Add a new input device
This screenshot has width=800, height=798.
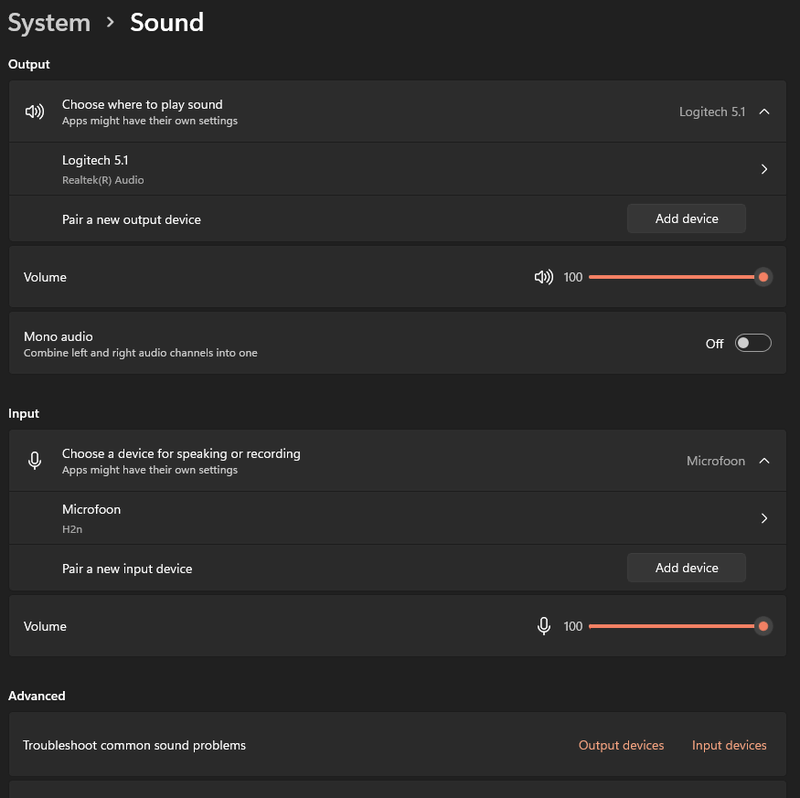(686, 568)
